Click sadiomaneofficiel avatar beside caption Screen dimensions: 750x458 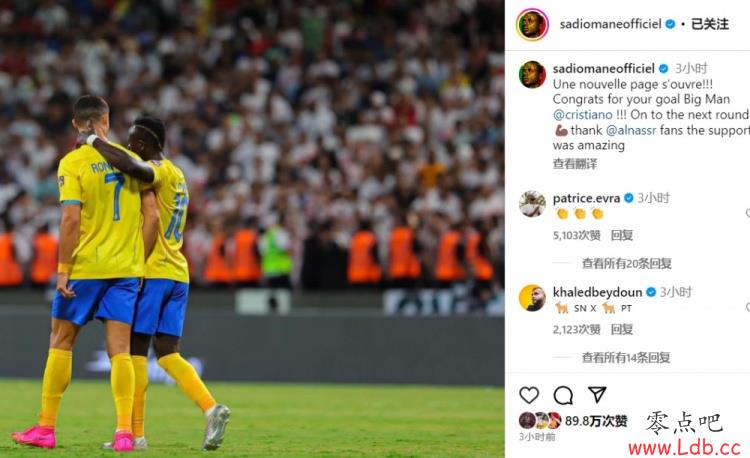point(532,75)
